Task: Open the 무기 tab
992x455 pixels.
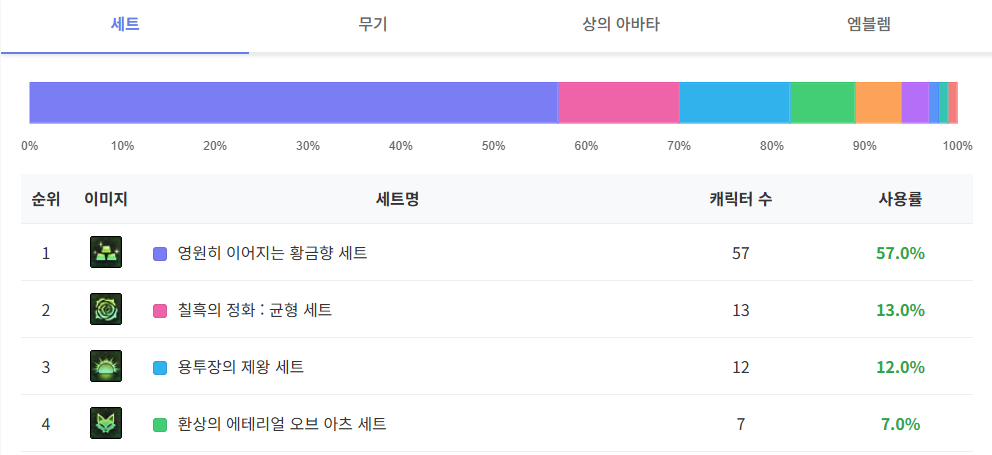Action: pyautogui.click(x=373, y=24)
